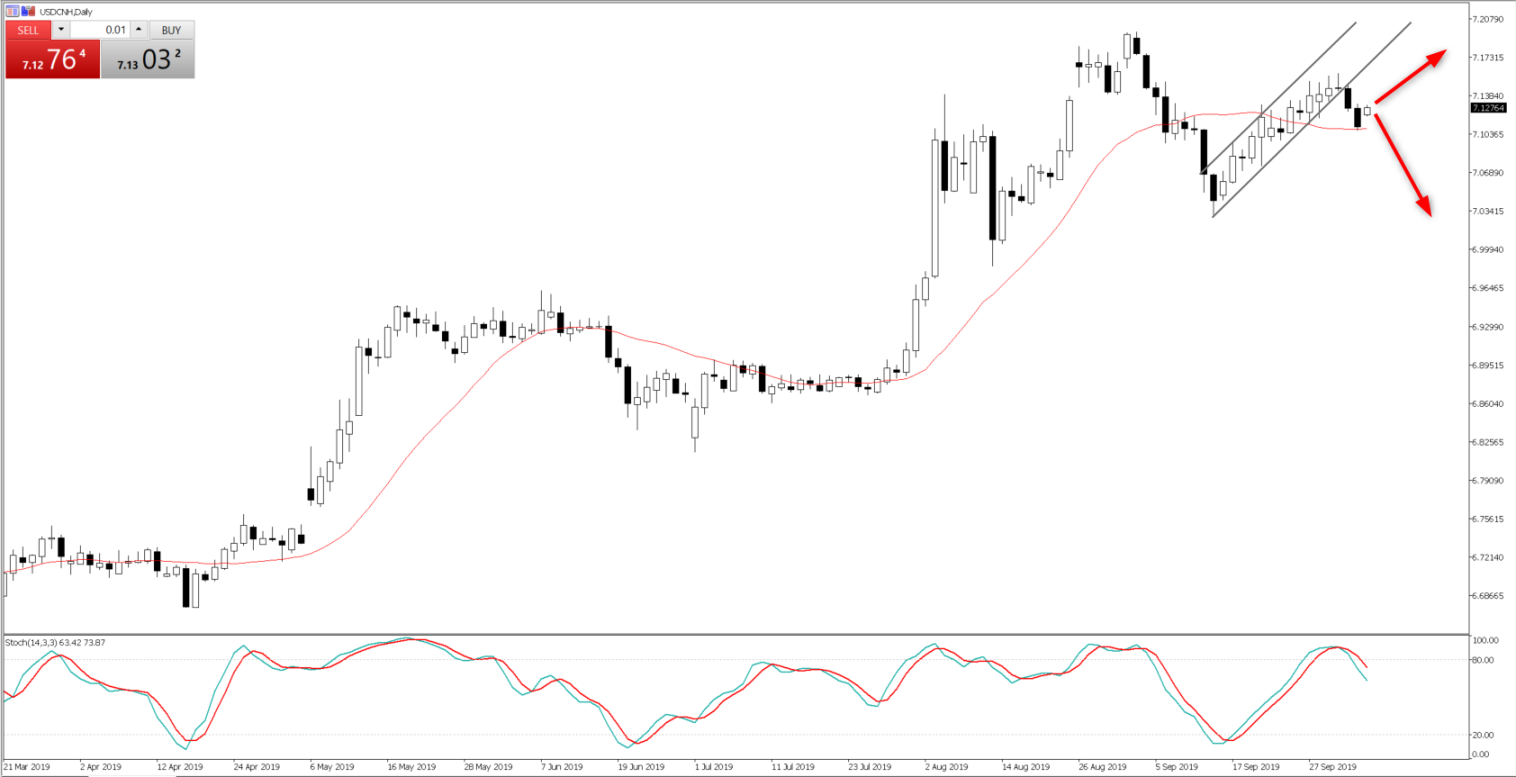This screenshot has width=1516, height=777.
Task: Decrease lot volume with the down arrow
Action: point(61,30)
